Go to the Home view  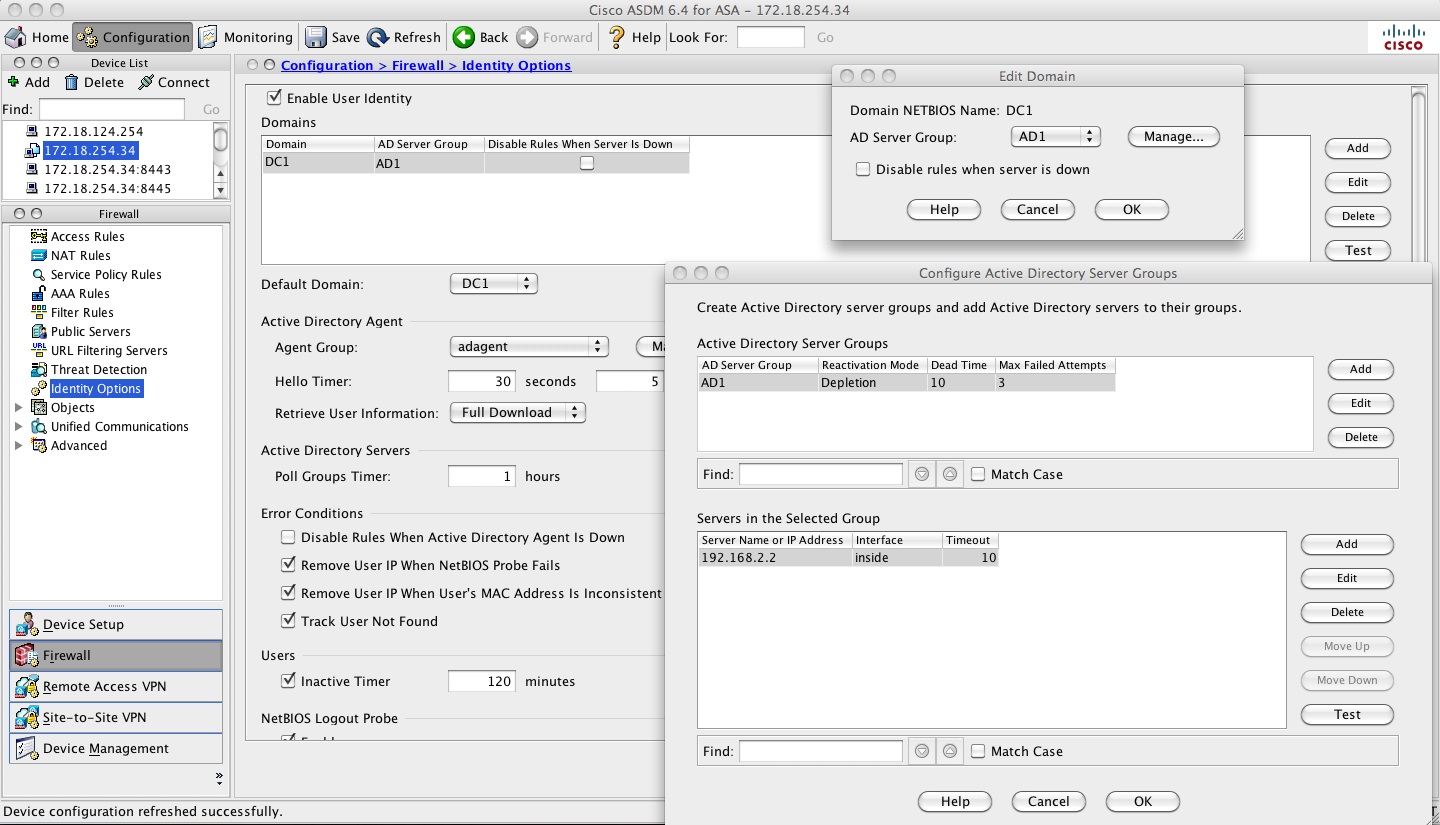pos(37,37)
